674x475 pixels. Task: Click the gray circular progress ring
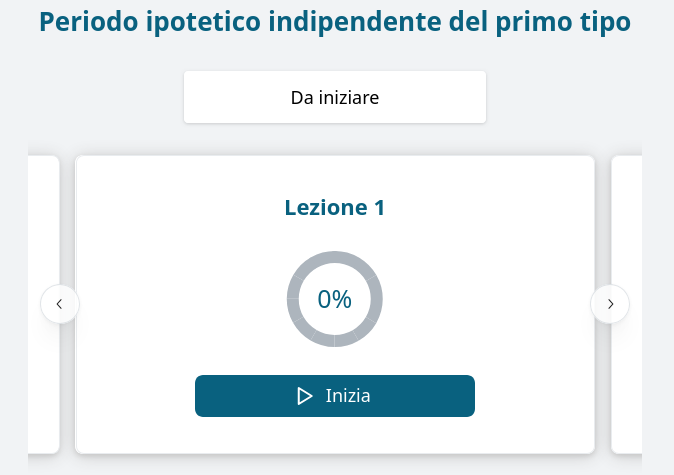click(335, 299)
